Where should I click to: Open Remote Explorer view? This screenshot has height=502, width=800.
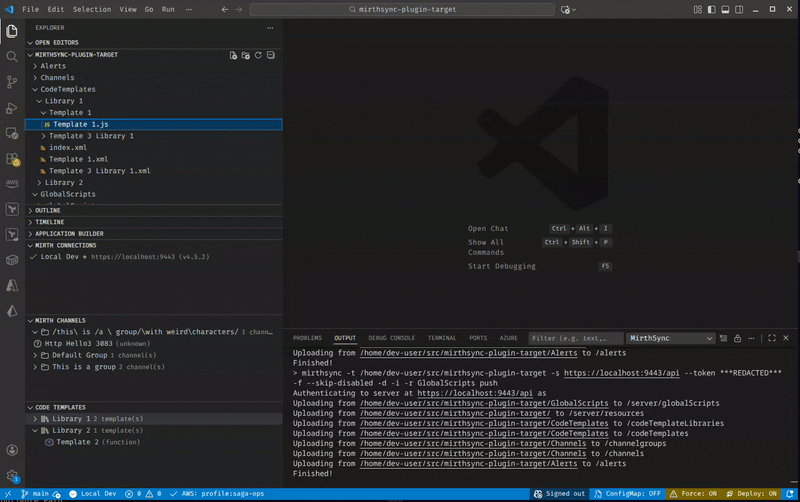[x=12, y=133]
